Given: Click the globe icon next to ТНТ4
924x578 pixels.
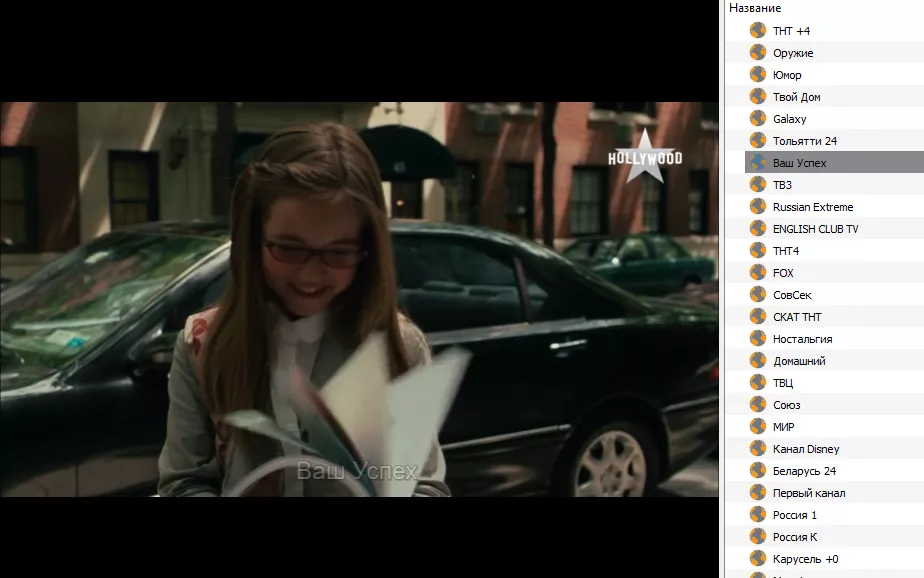Looking at the screenshot, I should coord(758,250).
